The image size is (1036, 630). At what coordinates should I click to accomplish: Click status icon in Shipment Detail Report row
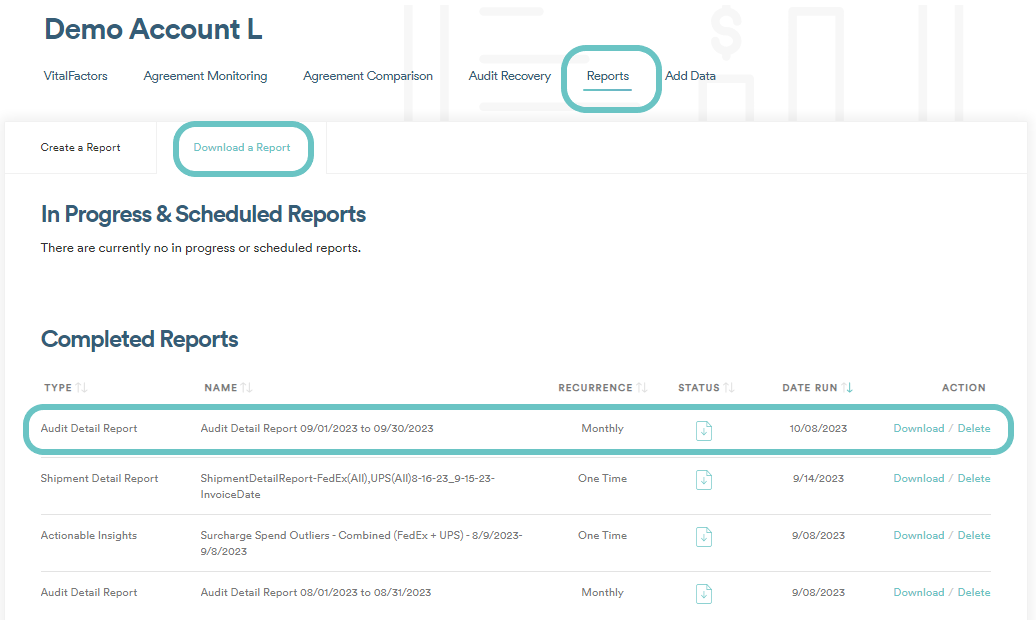tap(704, 480)
